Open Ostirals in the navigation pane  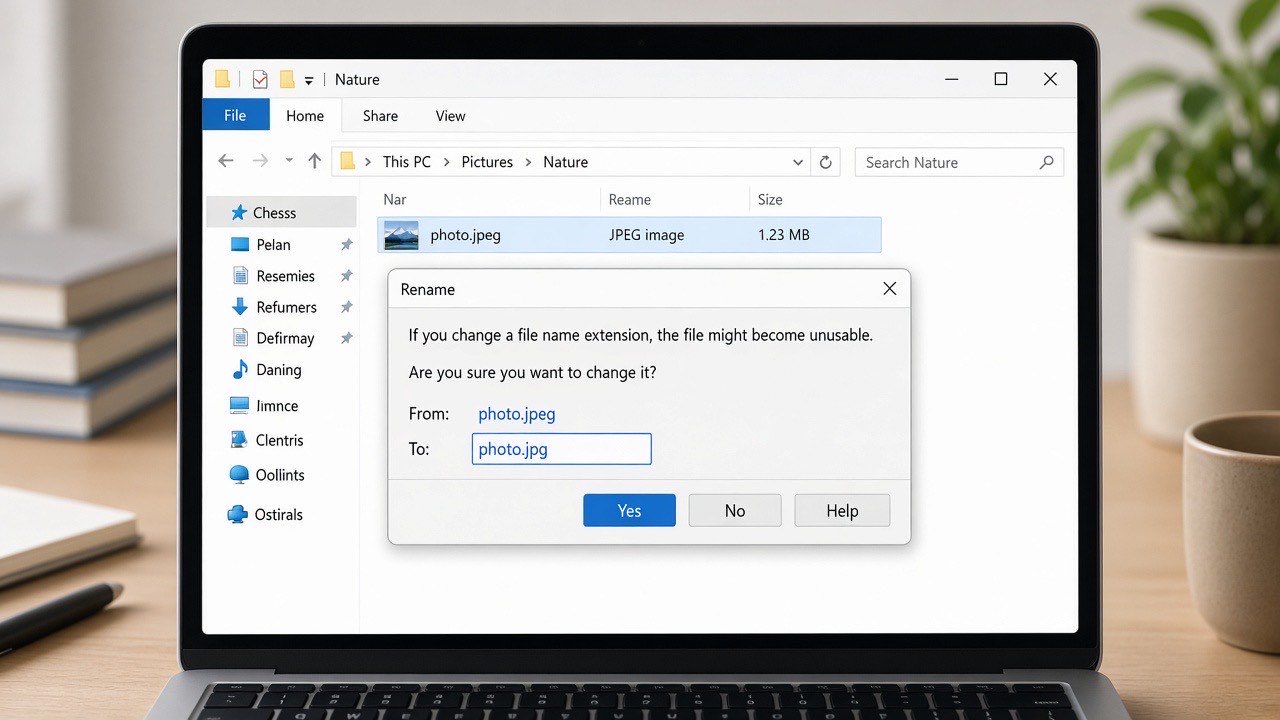coord(279,515)
